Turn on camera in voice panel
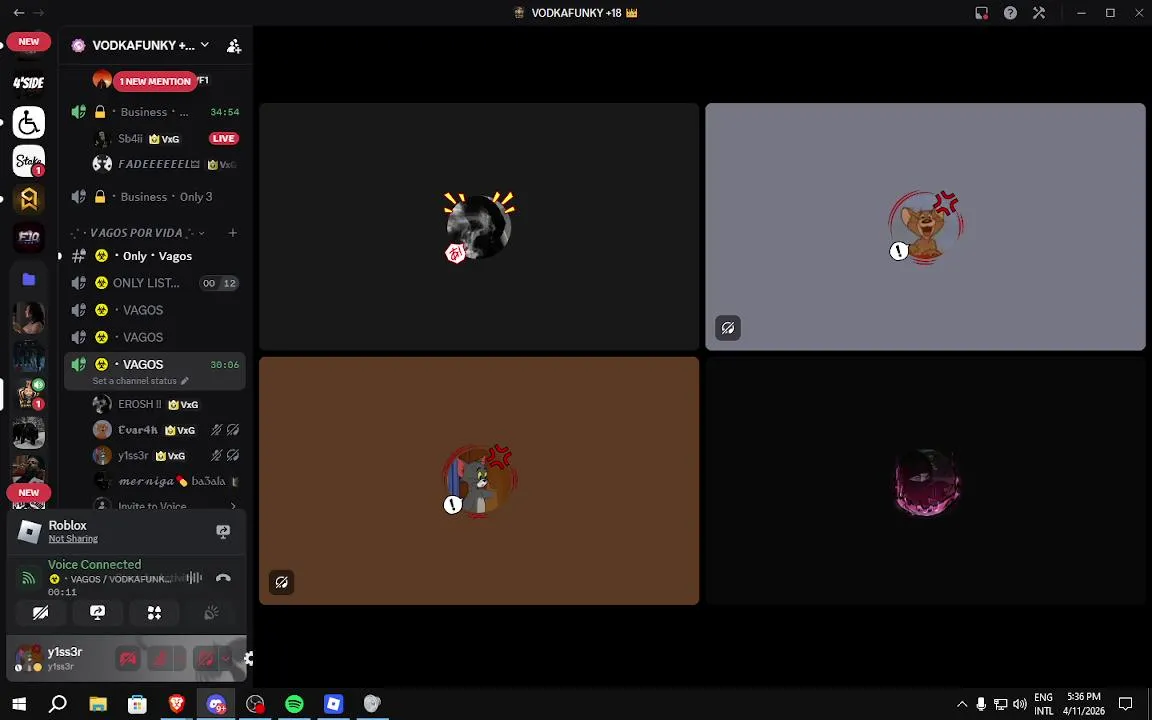This screenshot has height=720, width=1152. [40, 613]
